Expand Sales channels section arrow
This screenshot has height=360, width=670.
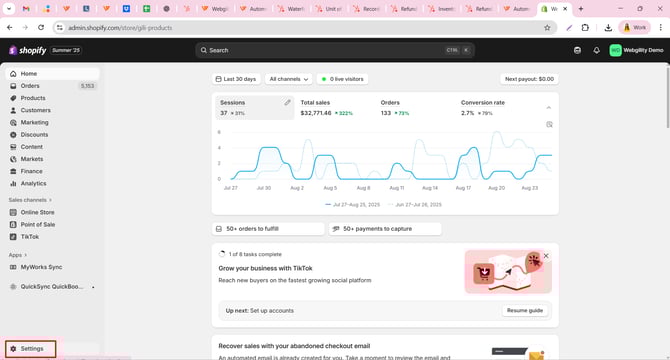coord(50,200)
